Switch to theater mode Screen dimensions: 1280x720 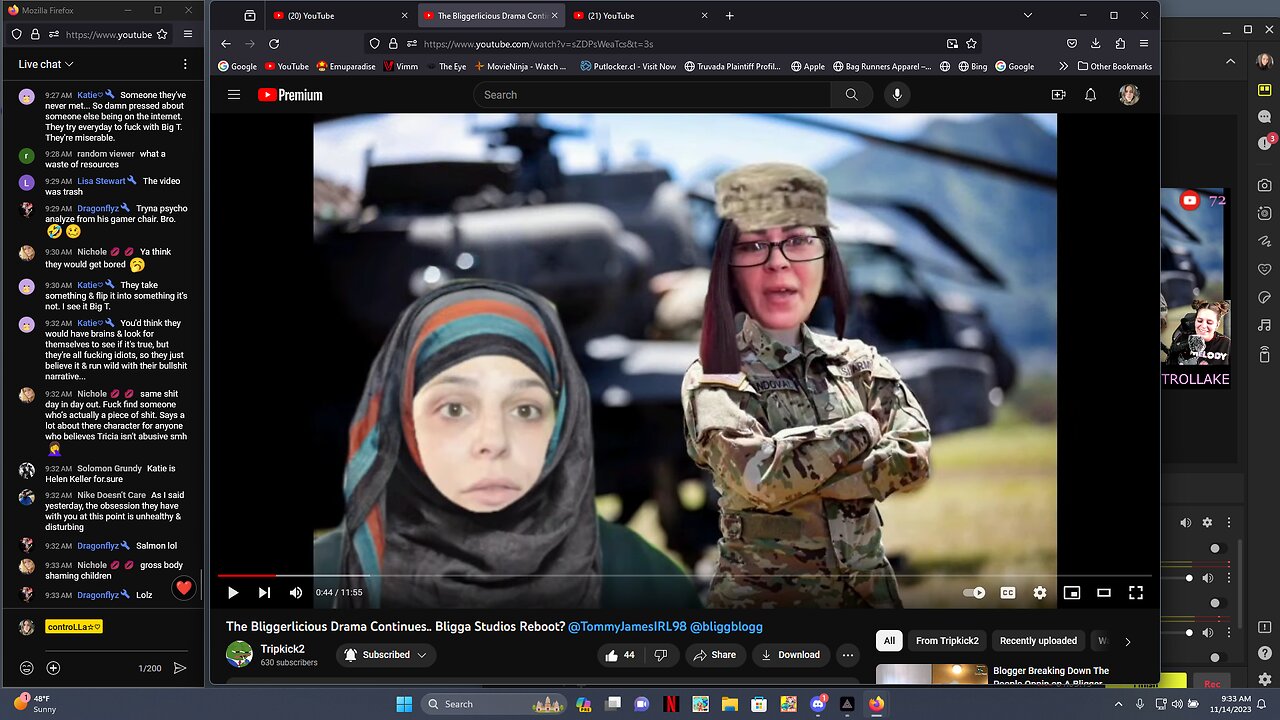point(1104,593)
